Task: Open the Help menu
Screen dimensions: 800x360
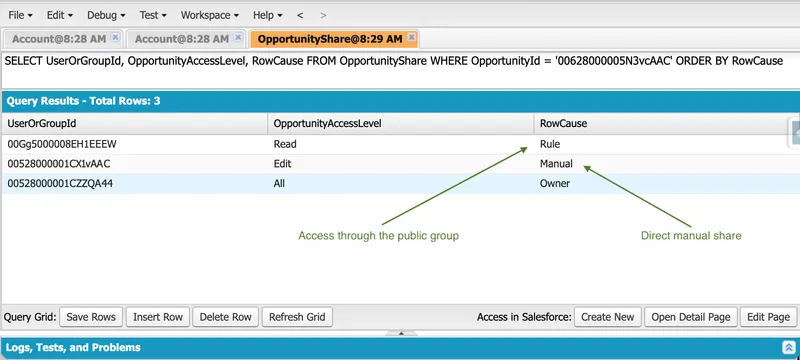Action: tap(268, 15)
